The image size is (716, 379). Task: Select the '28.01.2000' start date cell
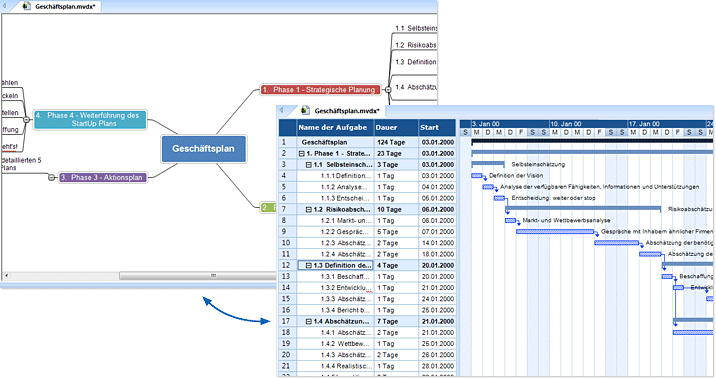437,366
